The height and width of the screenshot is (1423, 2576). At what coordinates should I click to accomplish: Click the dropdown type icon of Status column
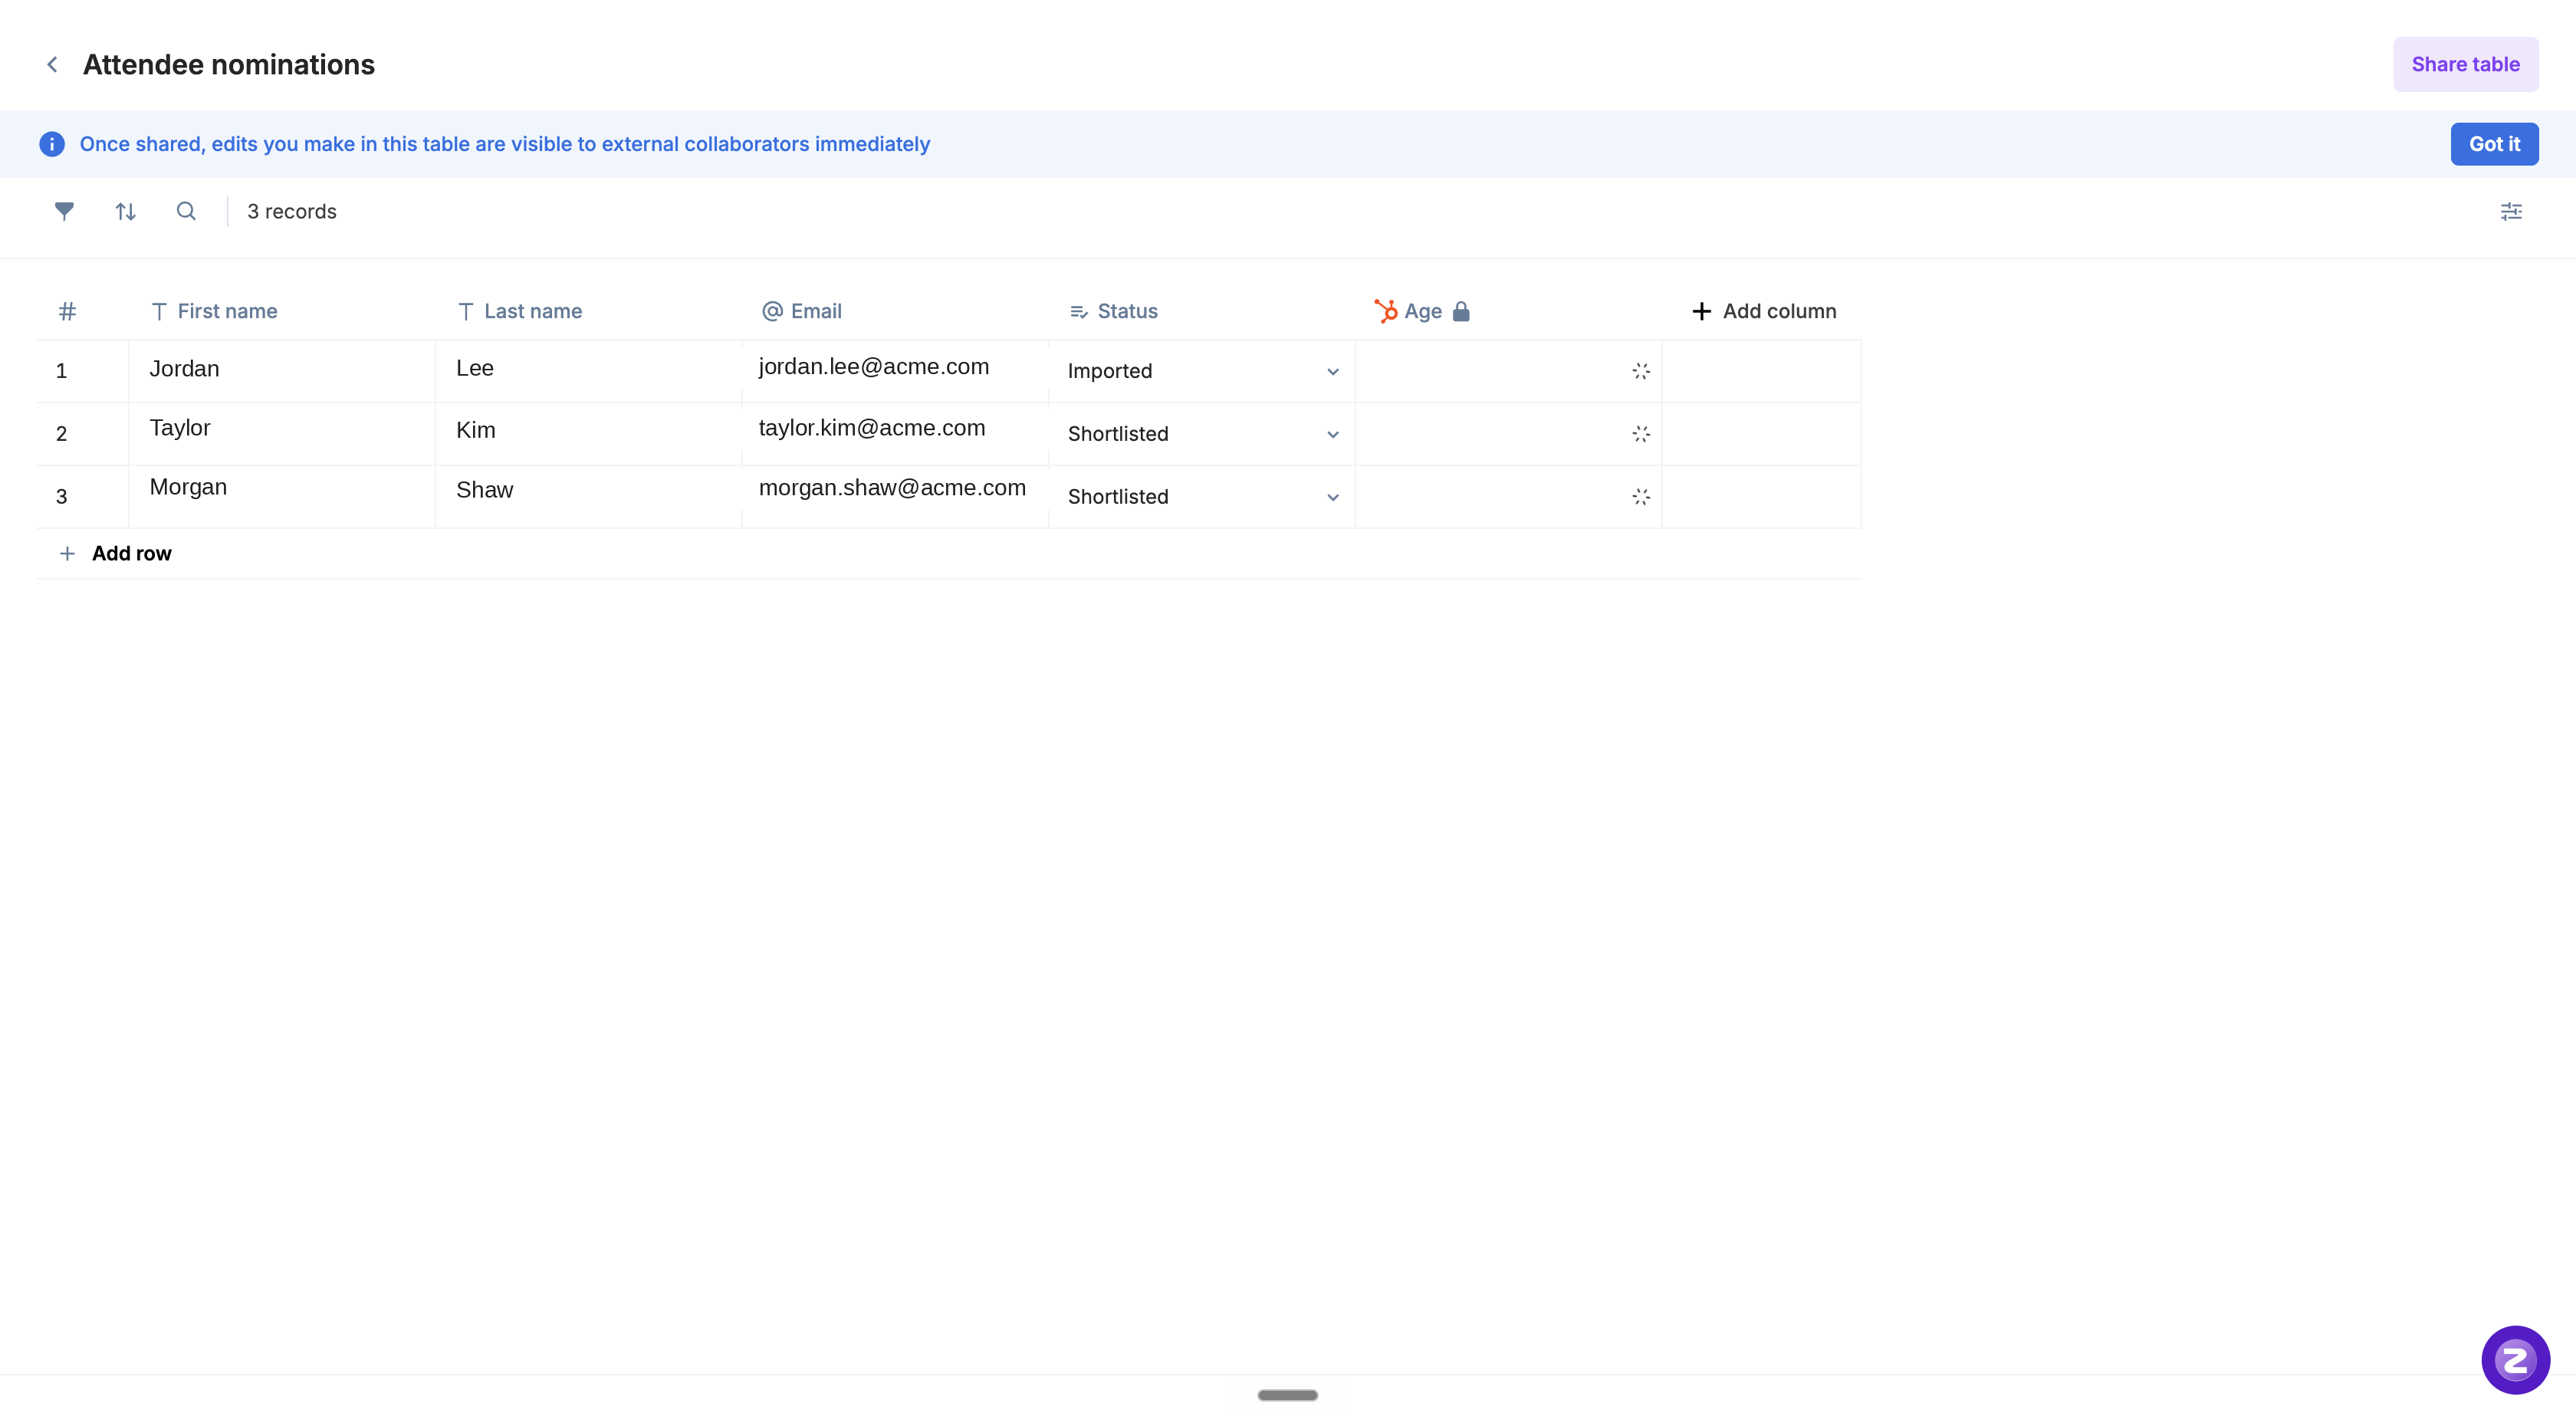click(1079, 312)
